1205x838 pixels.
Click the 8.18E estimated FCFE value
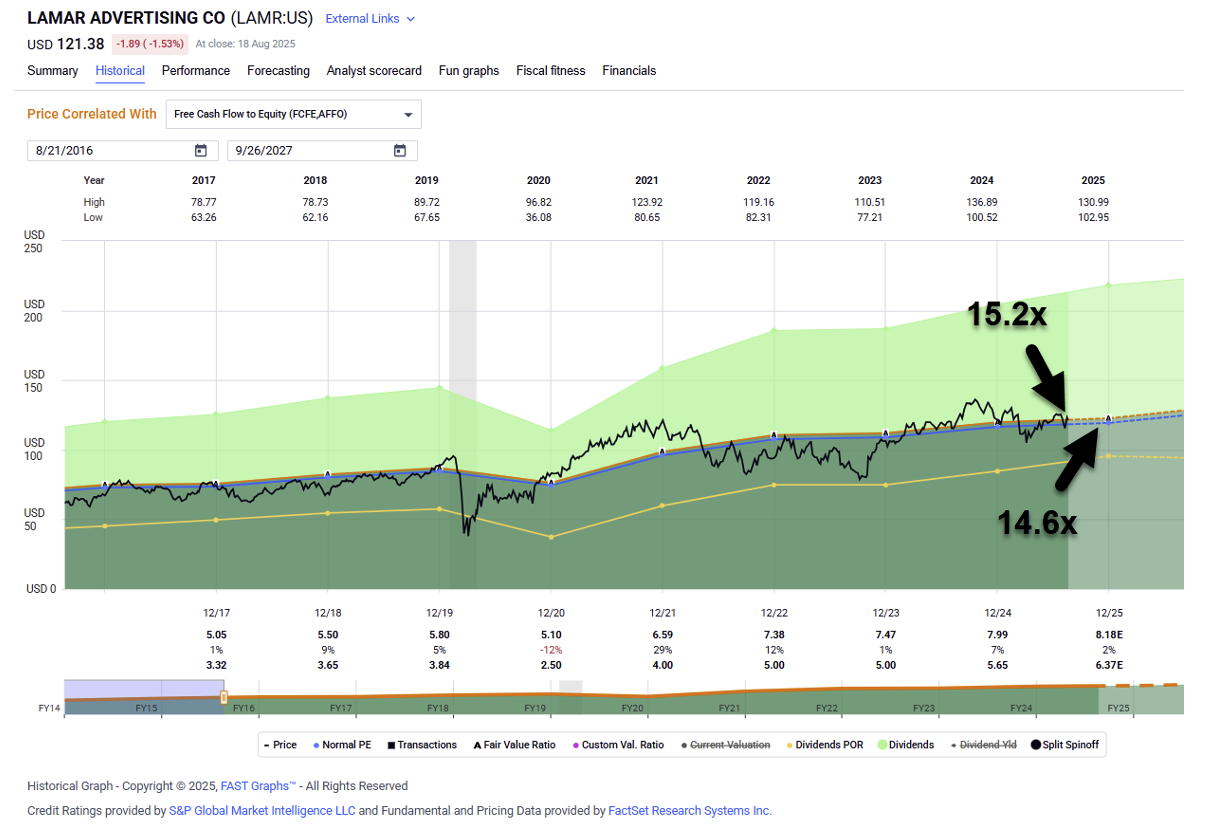[x=1108, y=634]
